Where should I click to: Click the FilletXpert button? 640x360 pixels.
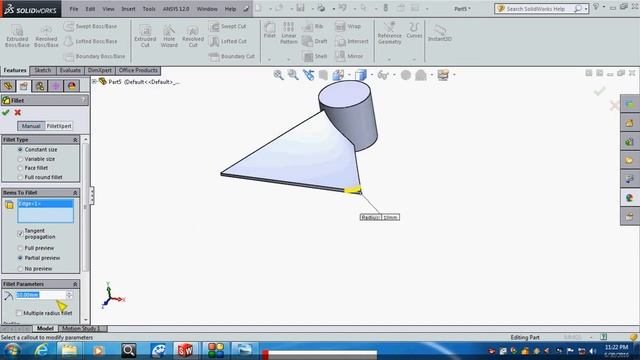[59, 126]
